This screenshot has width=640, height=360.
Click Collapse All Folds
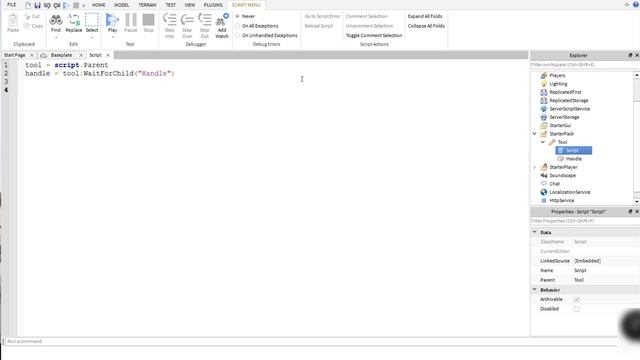tap(426, 26)
